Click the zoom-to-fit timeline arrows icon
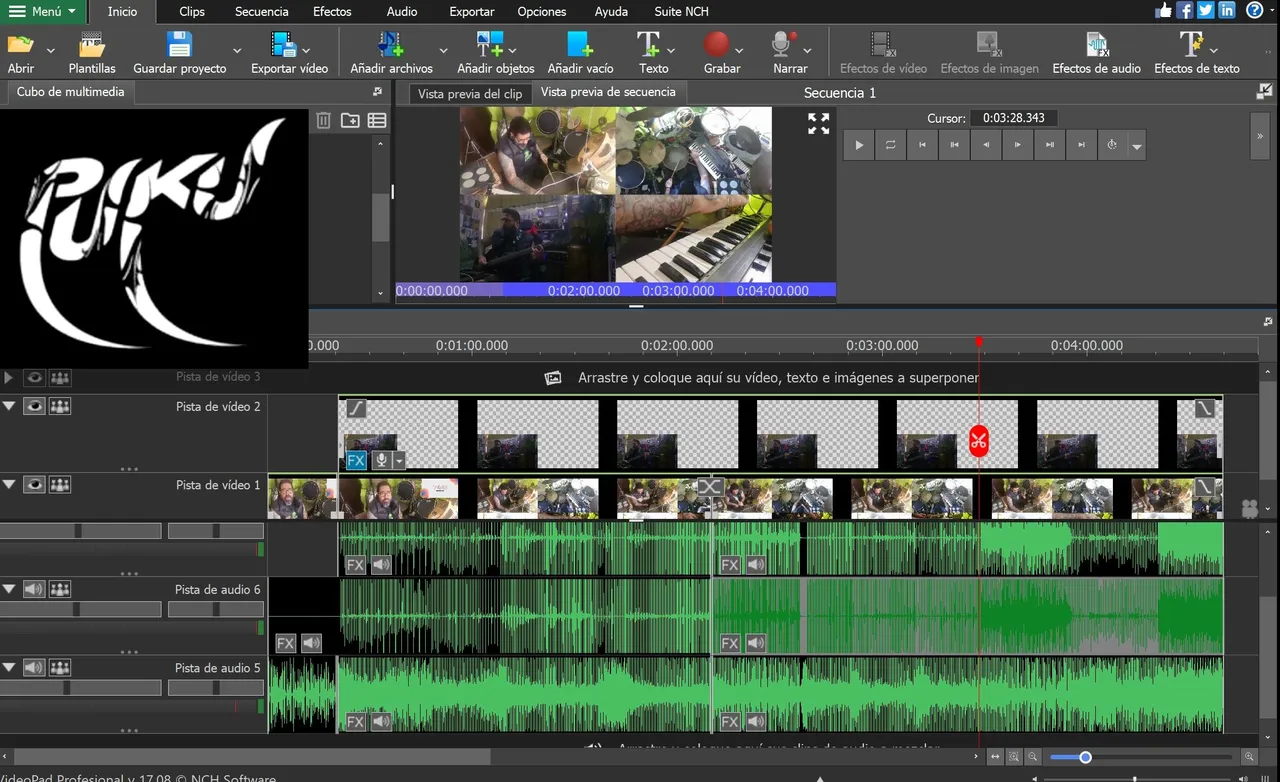This screenshot has width=1280, height=782. coord(995,757)
